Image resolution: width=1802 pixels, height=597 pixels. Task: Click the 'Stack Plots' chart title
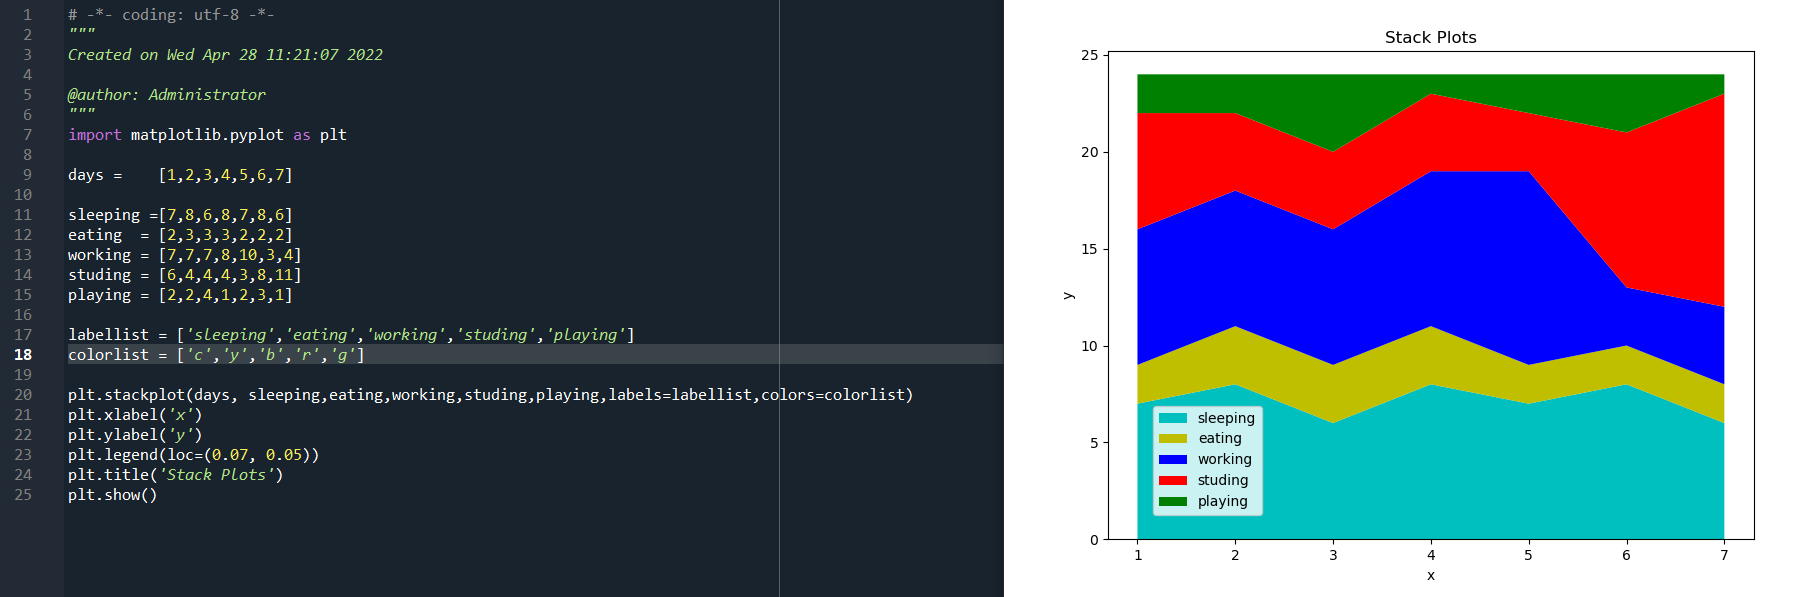pyautogui.click(x=1430, y=37)
